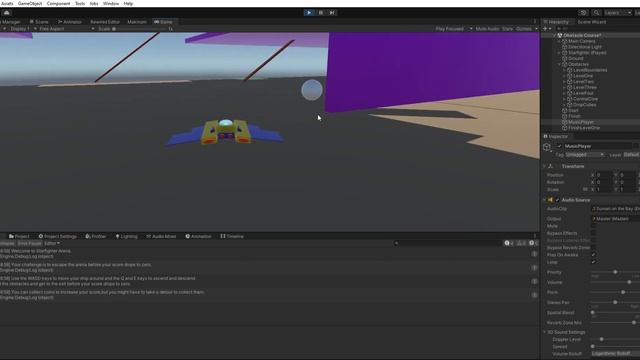This screenshot has width=640, height=360.
Task: Collapse the 3D Sound Settings section
Action: (x=544, y=332)
